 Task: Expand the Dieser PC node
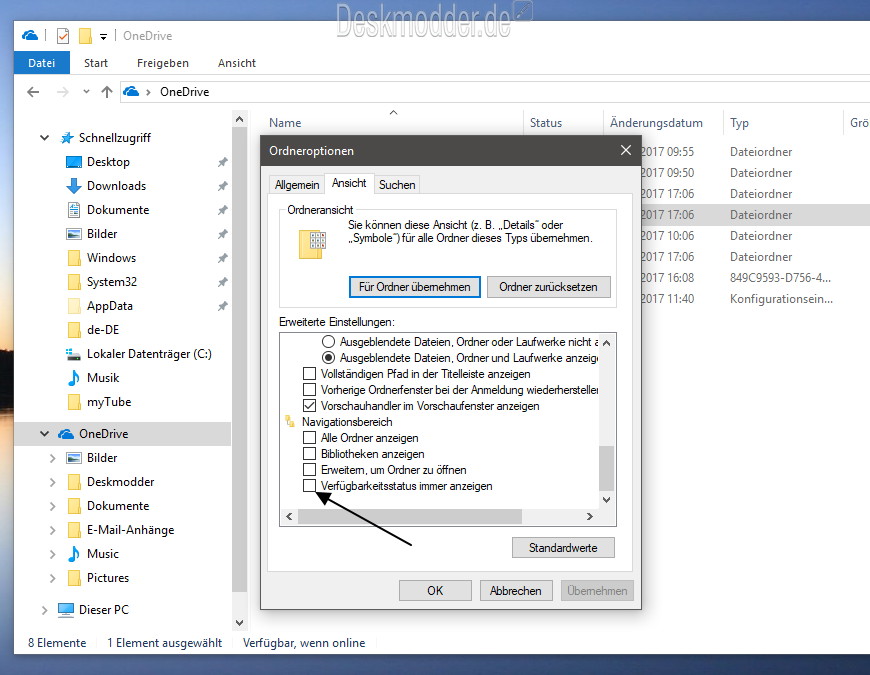(x=44, y=610)
